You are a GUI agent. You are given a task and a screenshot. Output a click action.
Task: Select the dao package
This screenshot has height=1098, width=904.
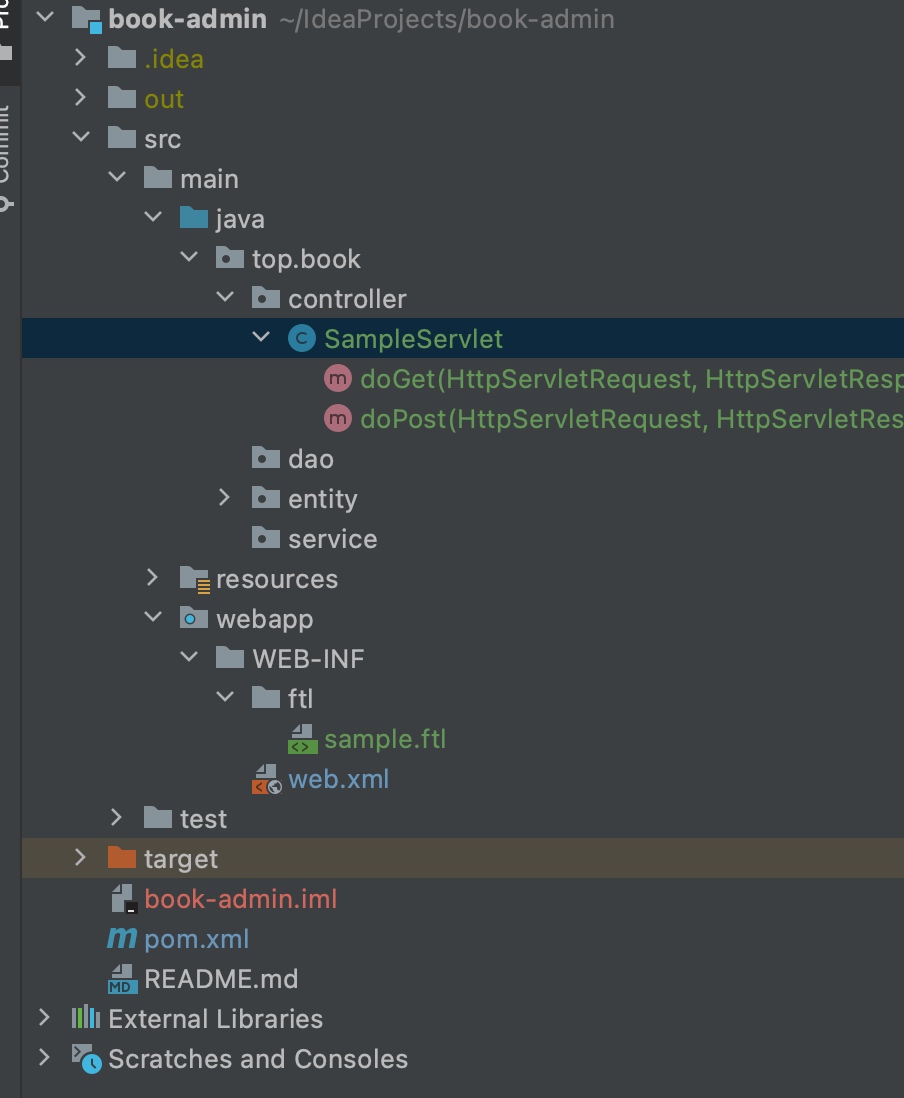(310, 459)
